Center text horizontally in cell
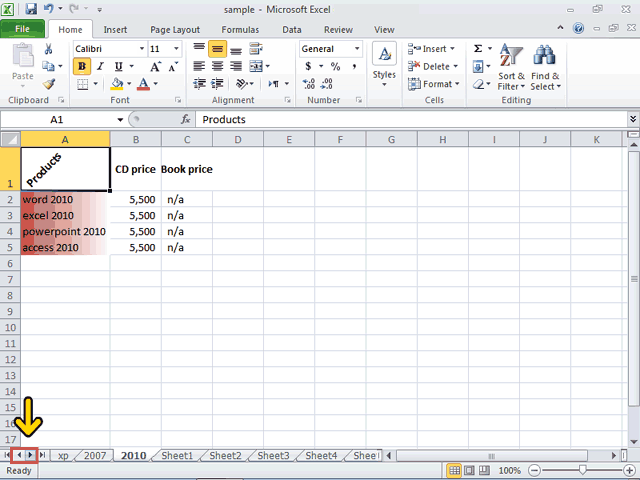 click(217, 66)
